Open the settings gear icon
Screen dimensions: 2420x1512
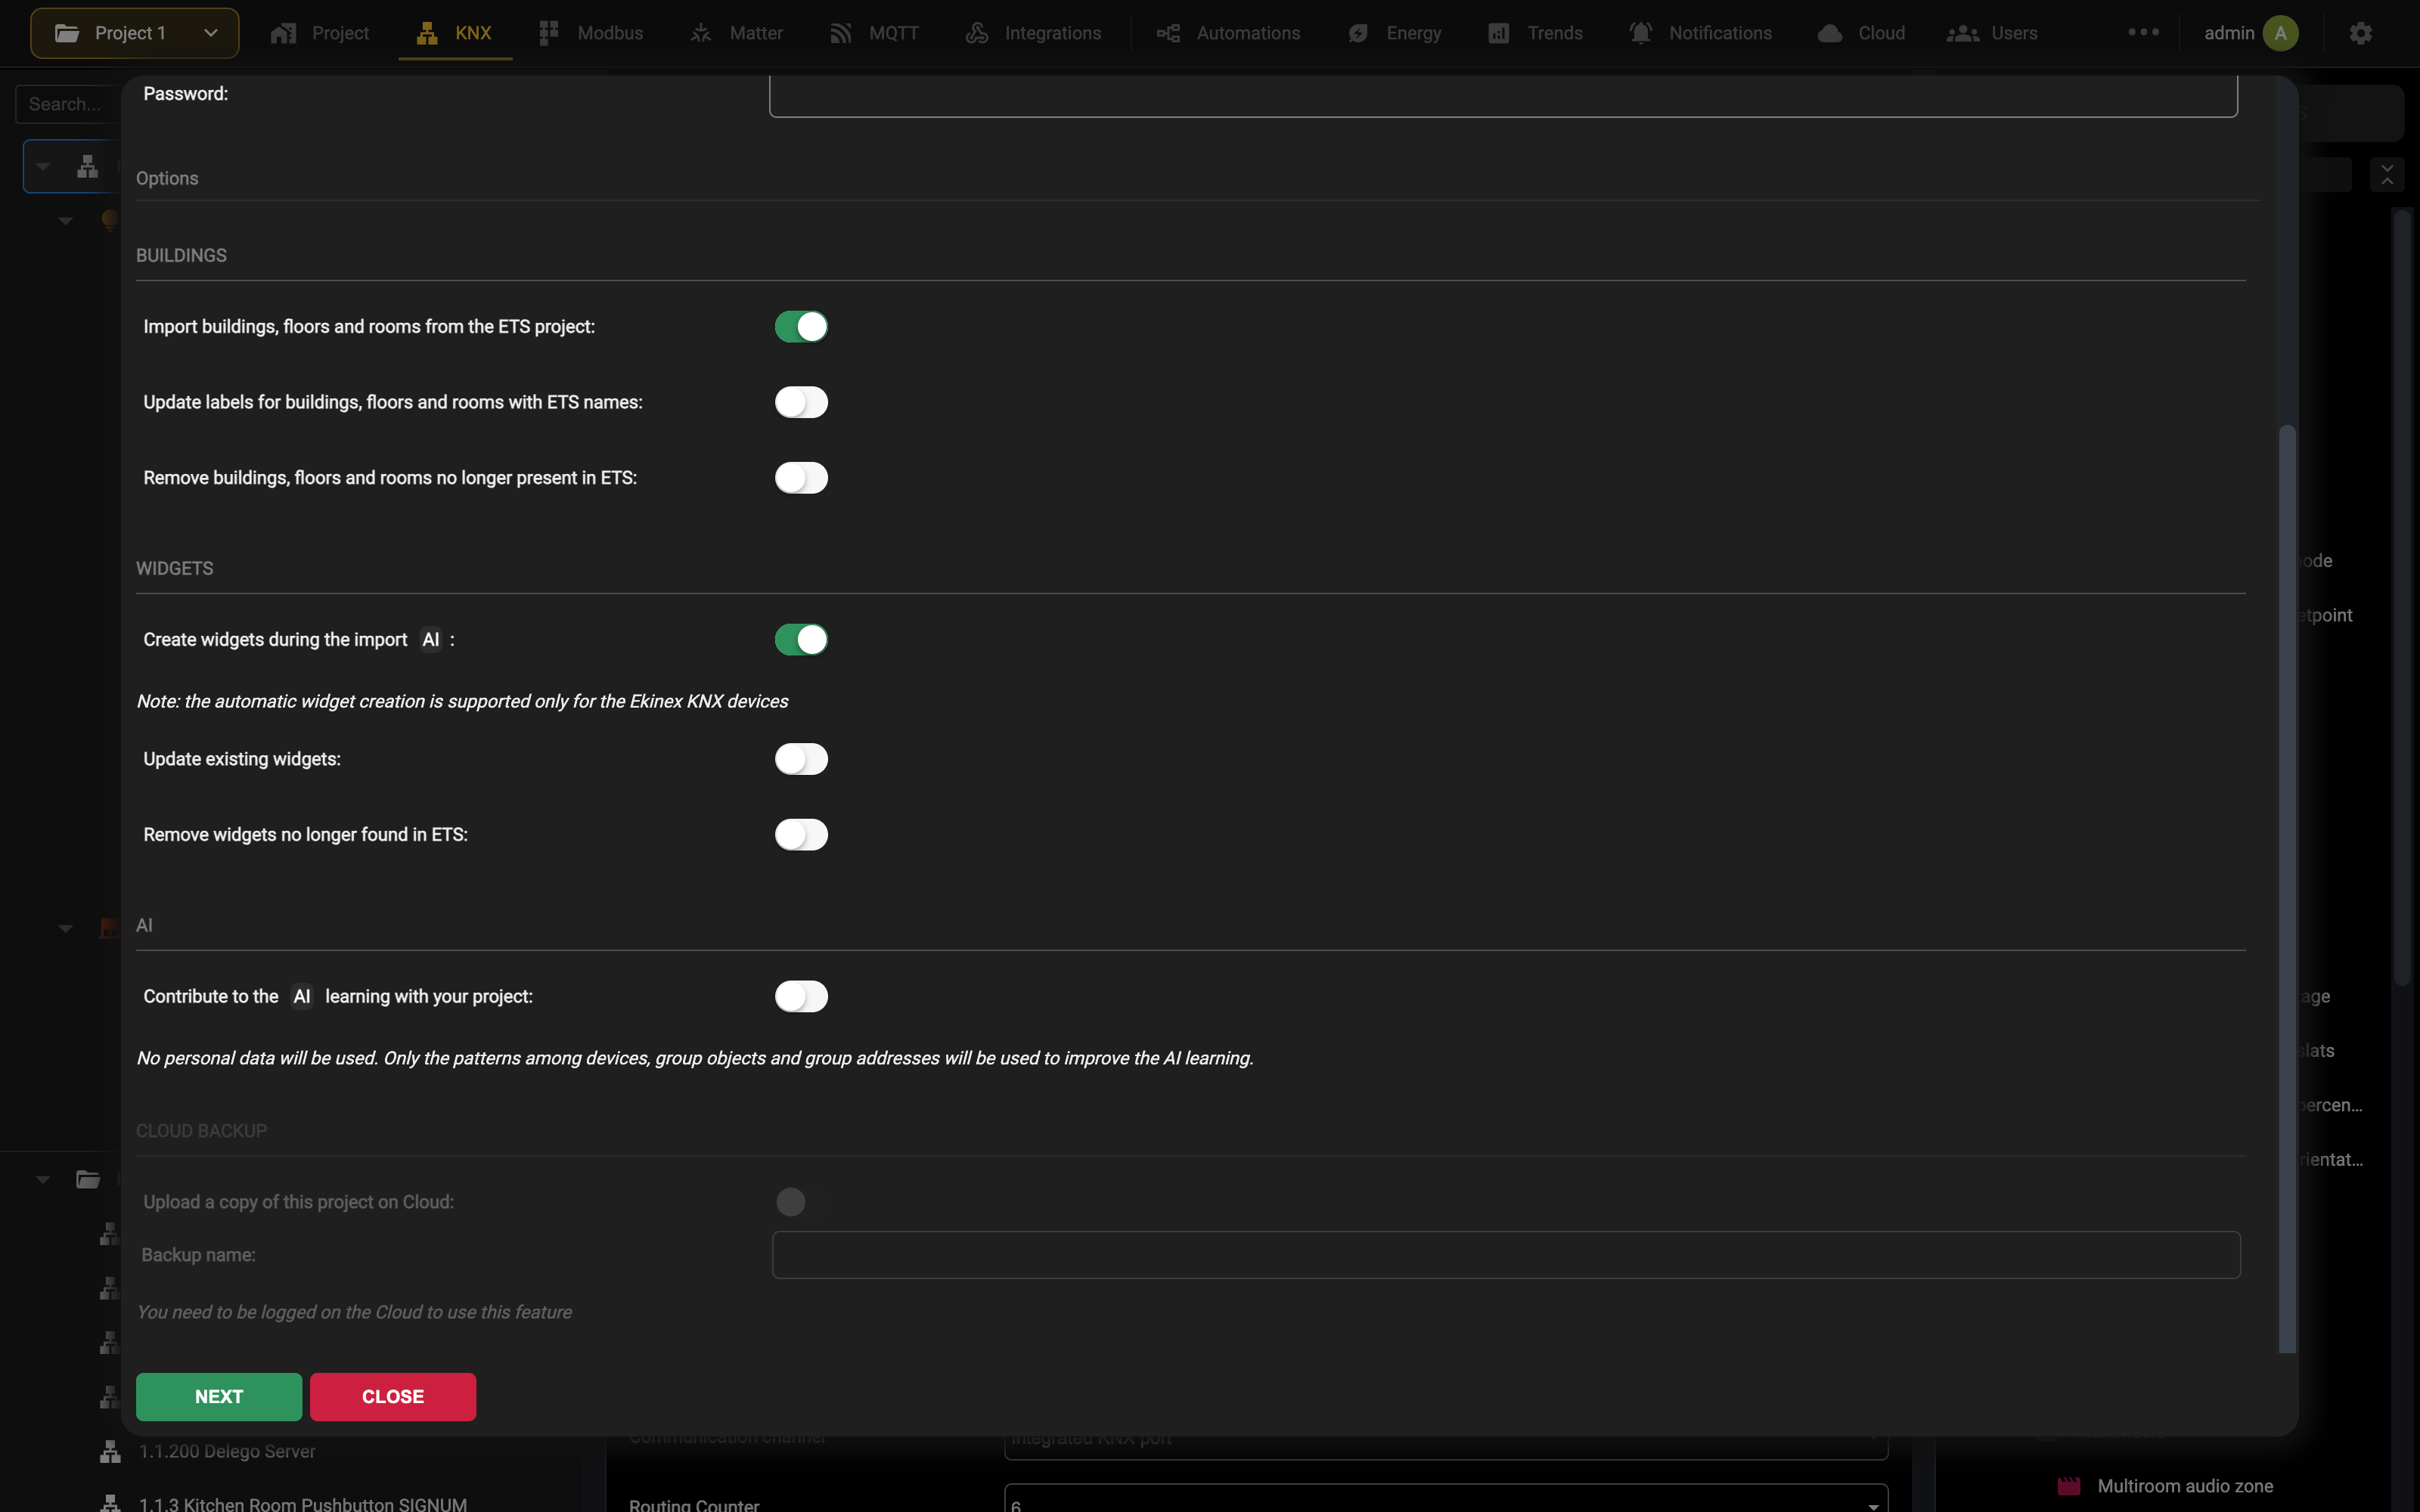tap(2361, 33)
